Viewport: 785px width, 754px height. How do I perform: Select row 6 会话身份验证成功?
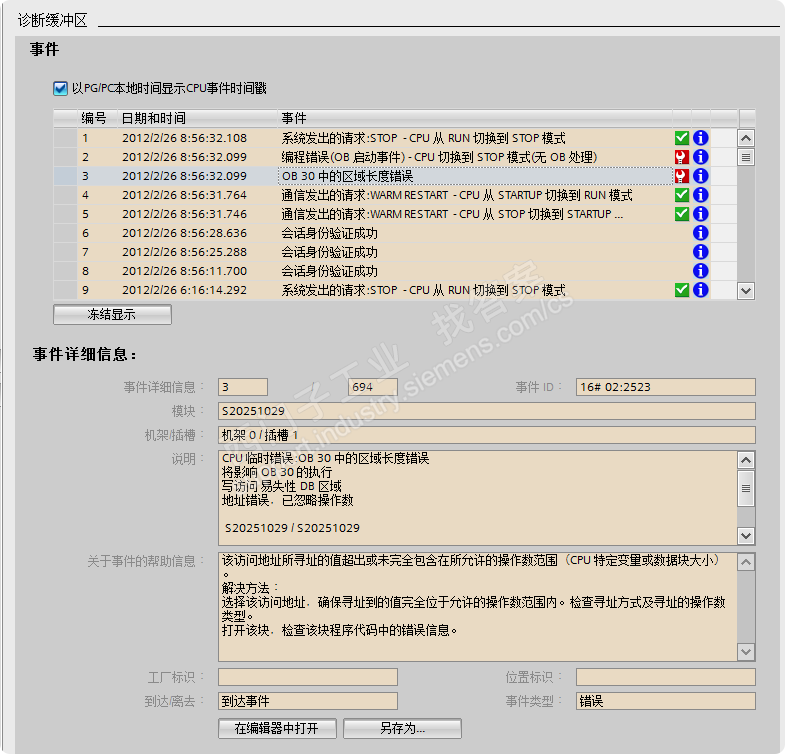click(396, 233)
